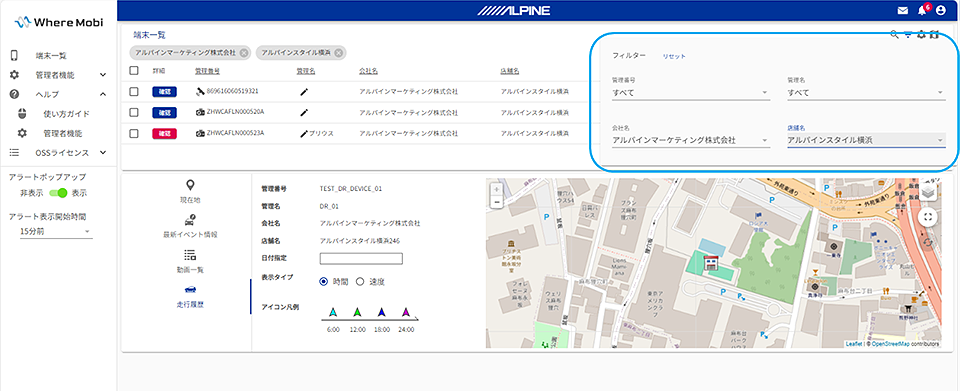Open the mail envelope icon in header
This screenshot has height=391, width=960.
(902, 10)
